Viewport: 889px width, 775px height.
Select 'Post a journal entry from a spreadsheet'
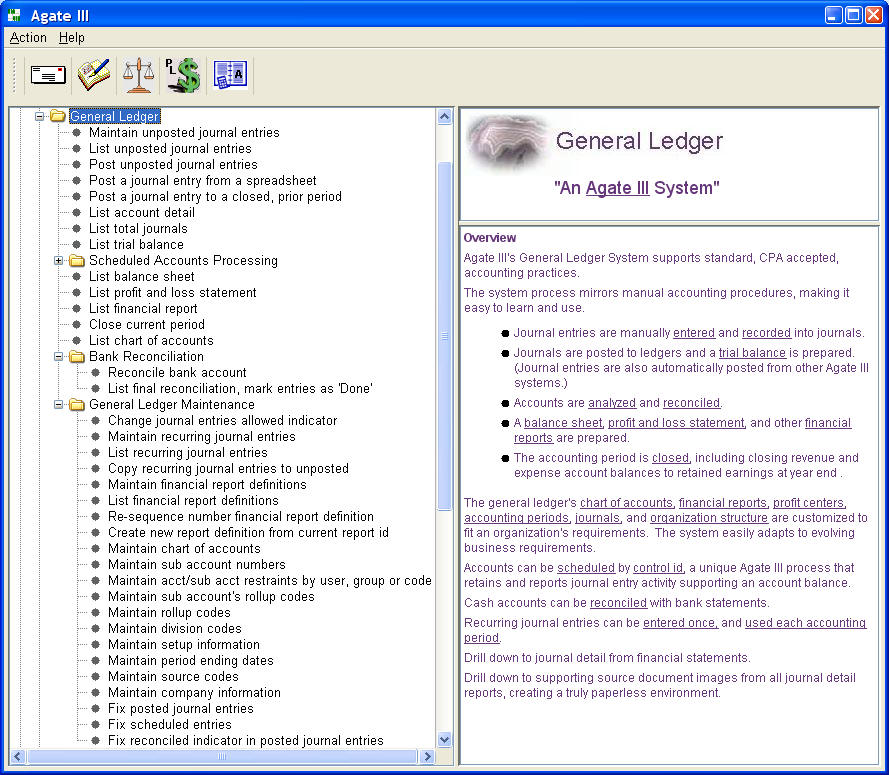pos(202,180)
